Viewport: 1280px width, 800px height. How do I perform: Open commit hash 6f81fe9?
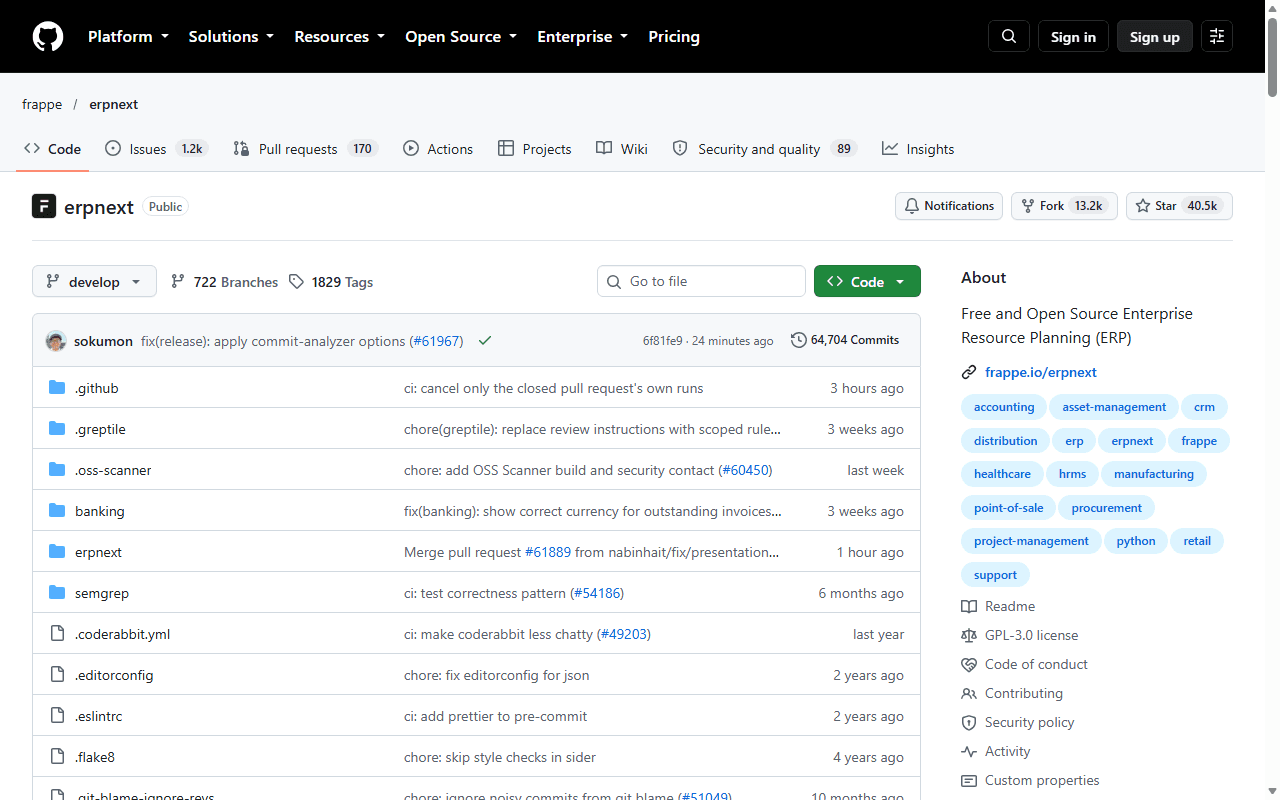click(x=662, y=341)
